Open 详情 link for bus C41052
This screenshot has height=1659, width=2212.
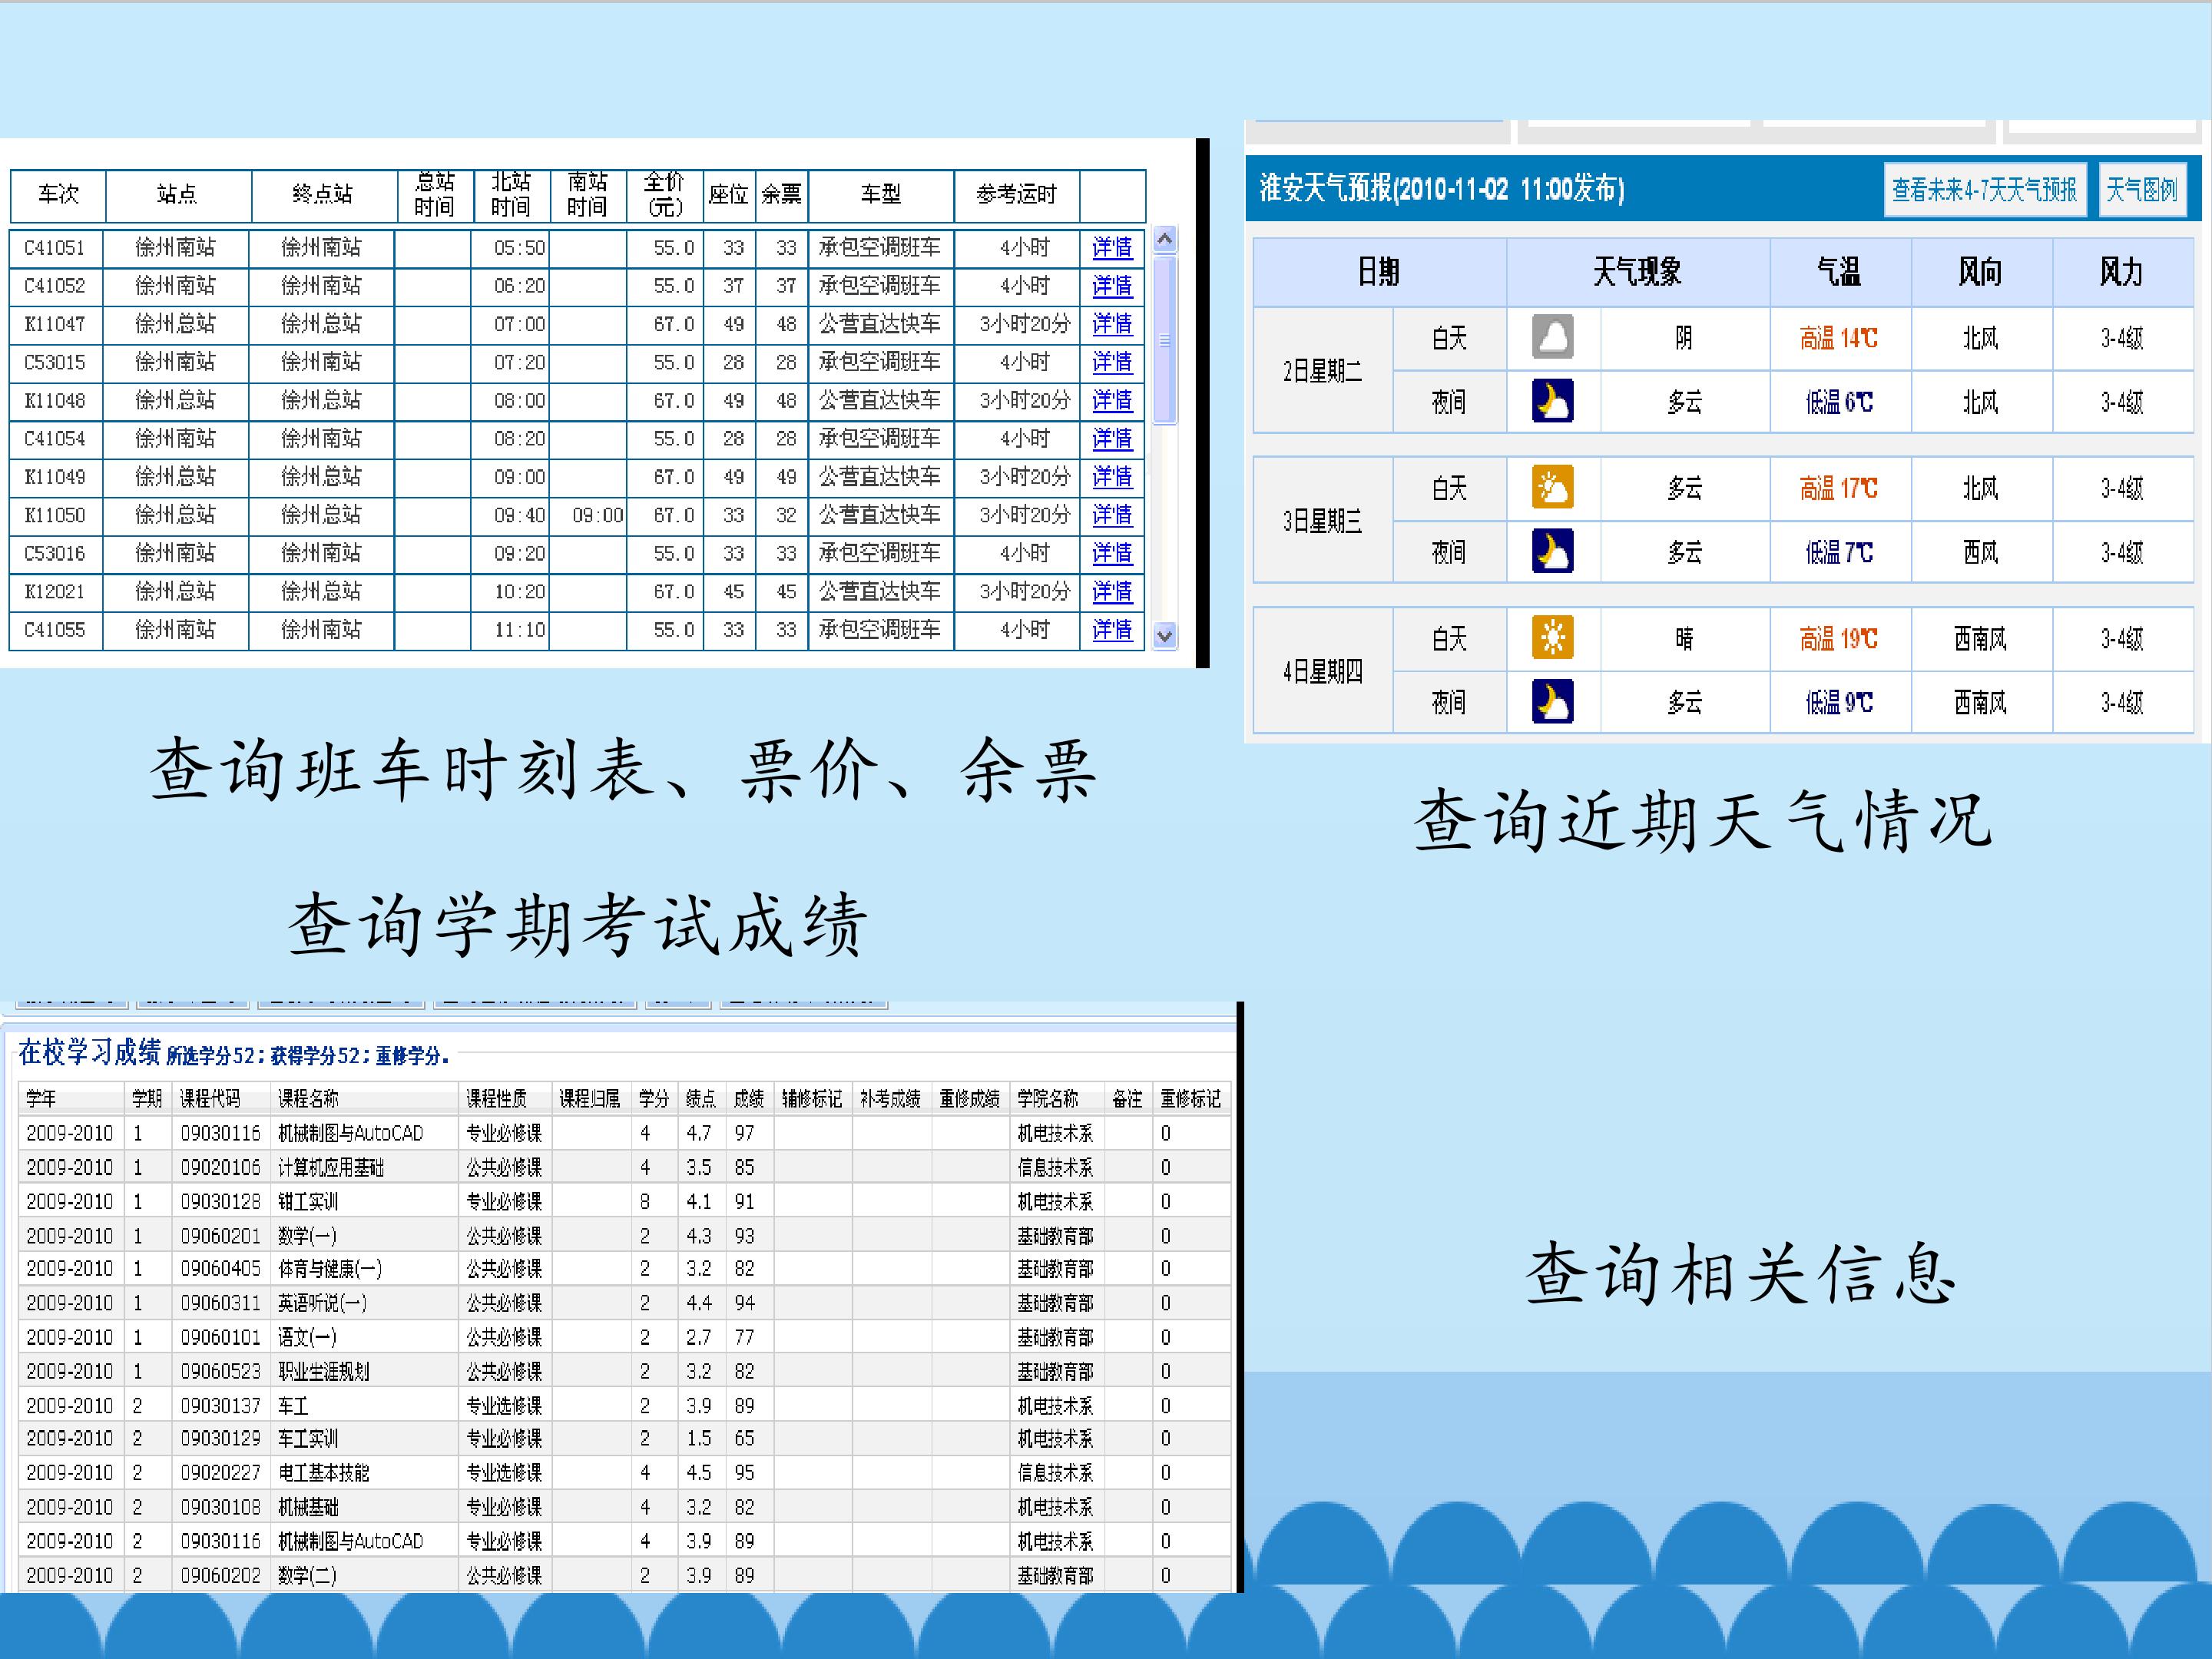(x=1112, y=286)
